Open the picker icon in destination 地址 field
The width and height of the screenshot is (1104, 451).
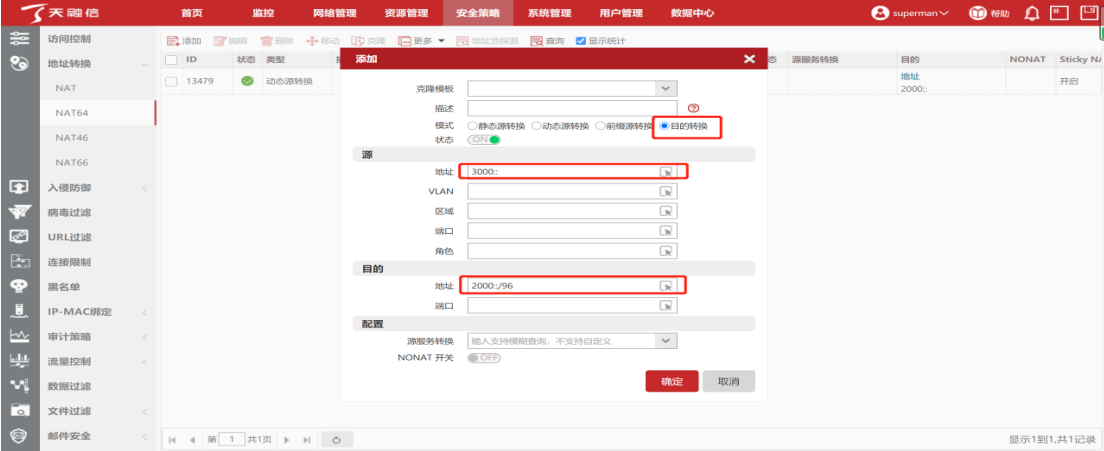[665, 286]
